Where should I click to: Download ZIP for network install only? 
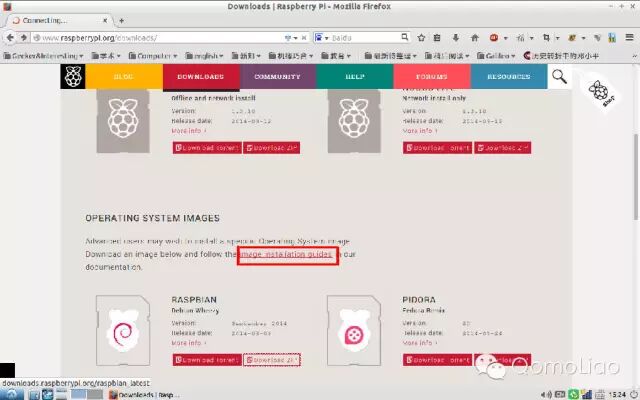[x=502, y=148]
